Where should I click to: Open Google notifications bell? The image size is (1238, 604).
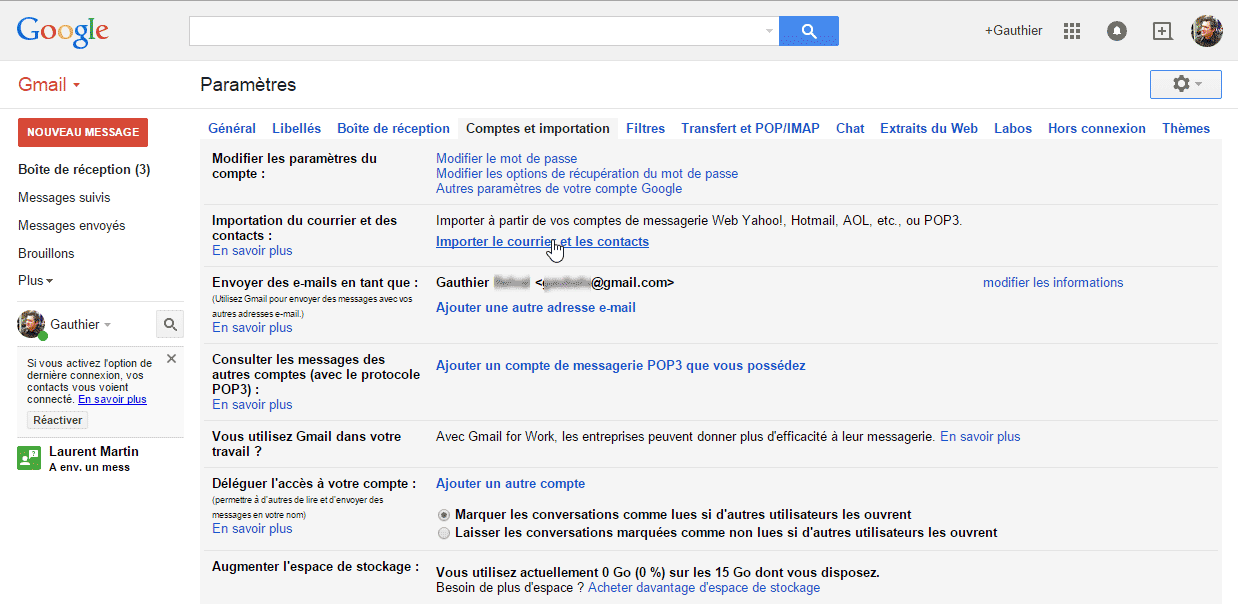coord(1116,30)
